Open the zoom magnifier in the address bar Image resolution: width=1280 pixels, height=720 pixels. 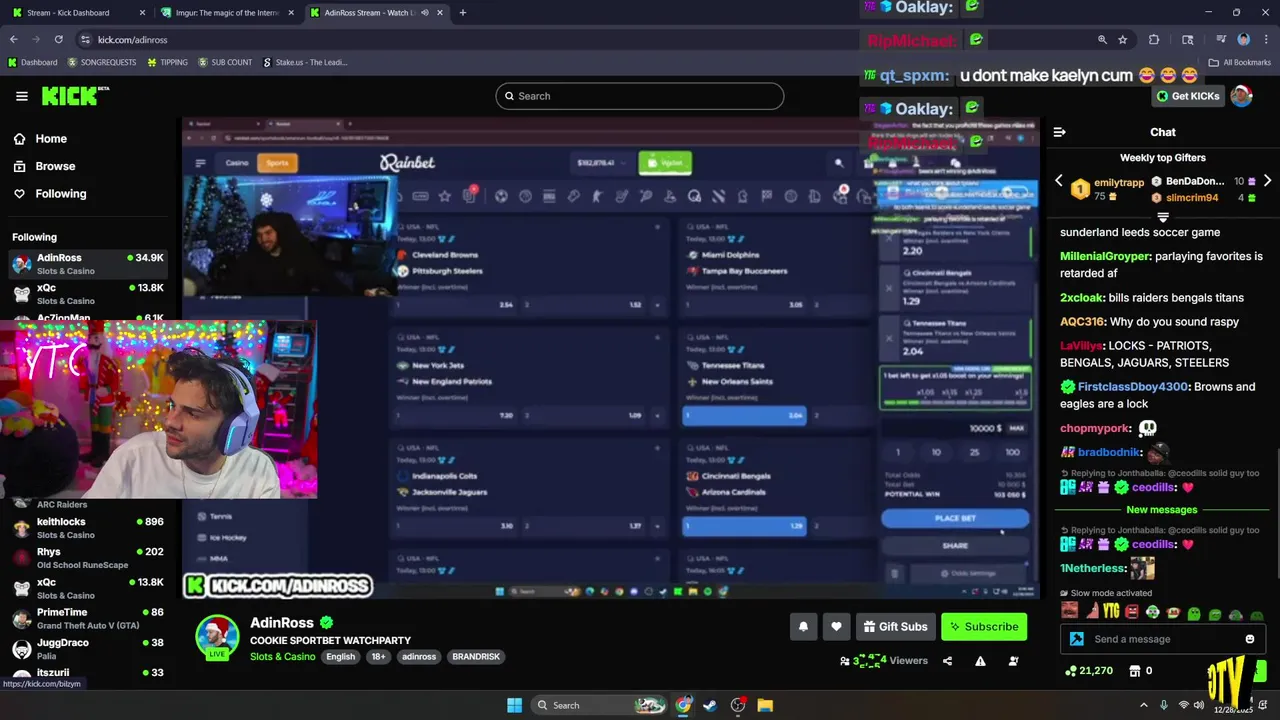pos(1102,39)
